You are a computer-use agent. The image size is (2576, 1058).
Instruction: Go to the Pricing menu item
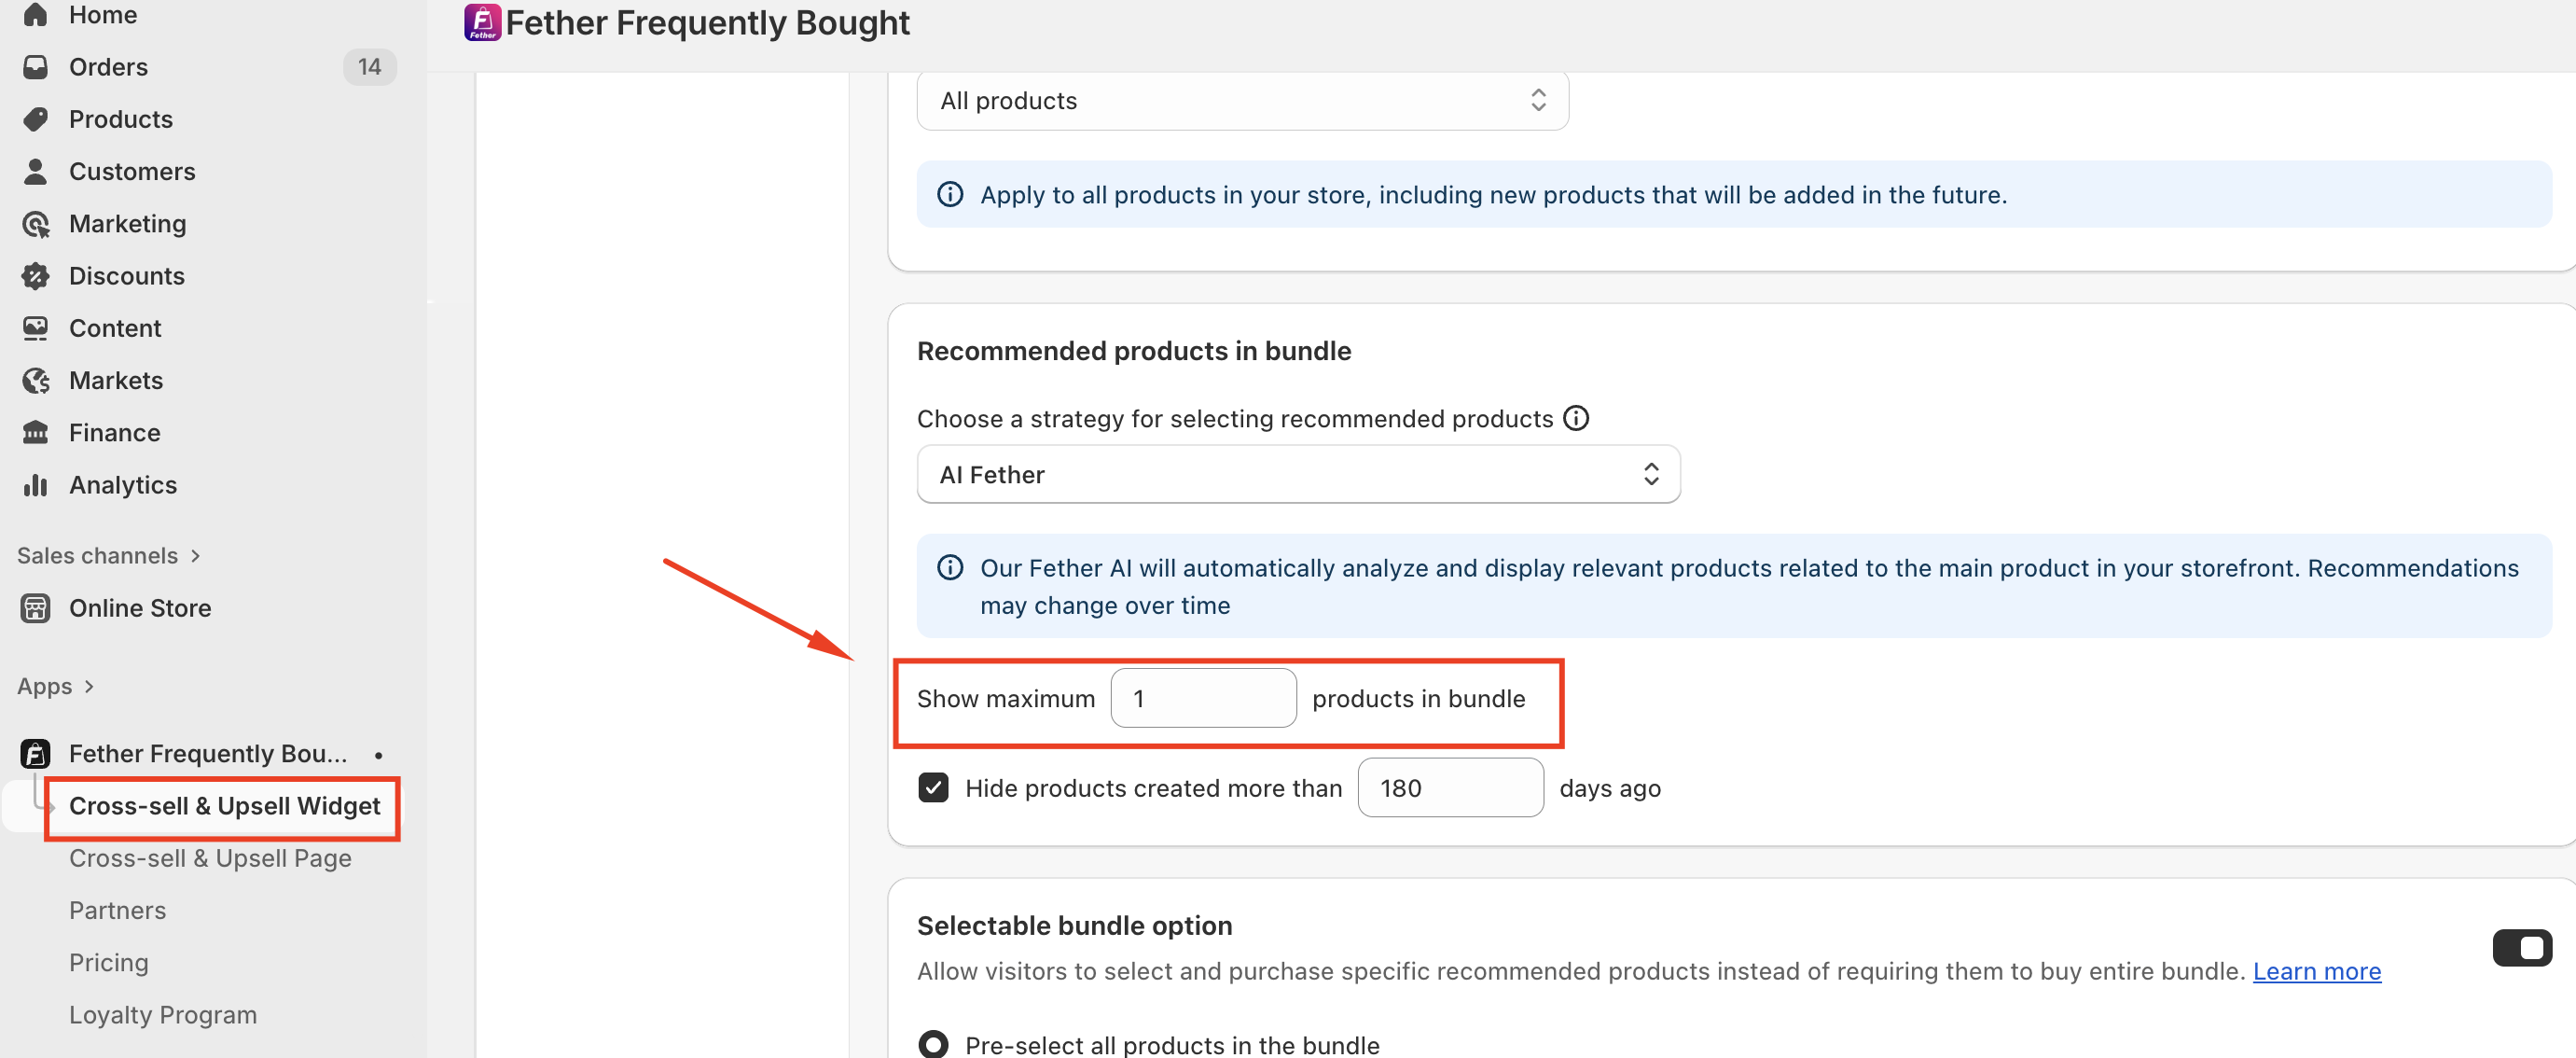tap(109, 963)
